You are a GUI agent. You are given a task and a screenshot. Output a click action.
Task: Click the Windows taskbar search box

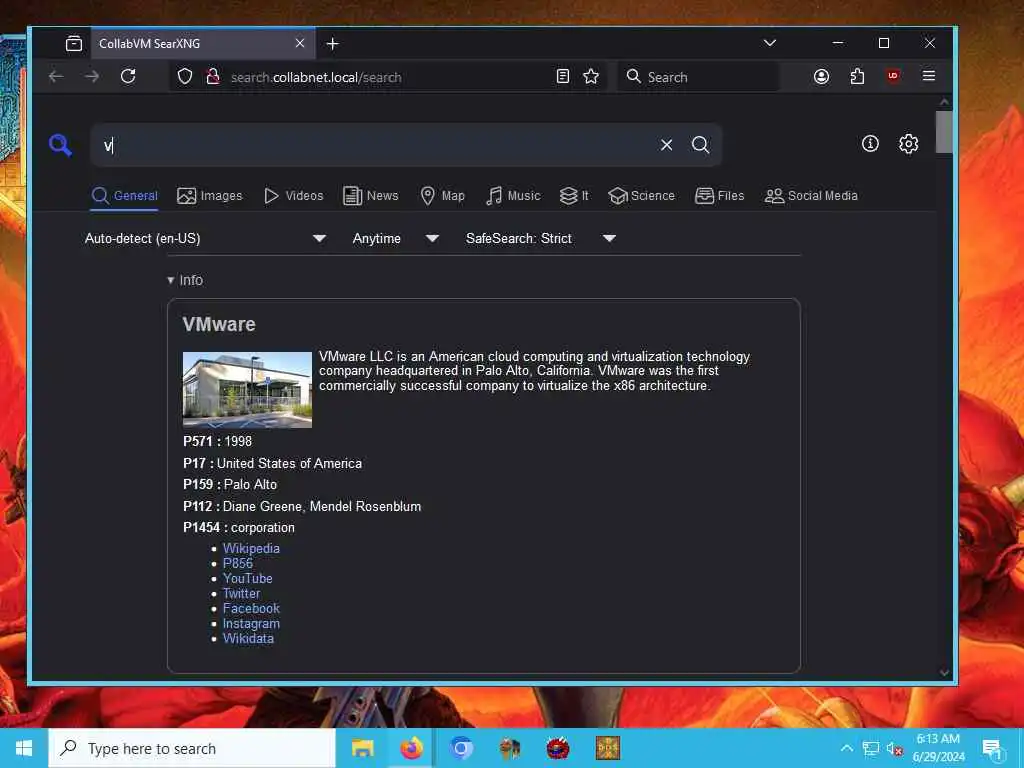[192, 748]
